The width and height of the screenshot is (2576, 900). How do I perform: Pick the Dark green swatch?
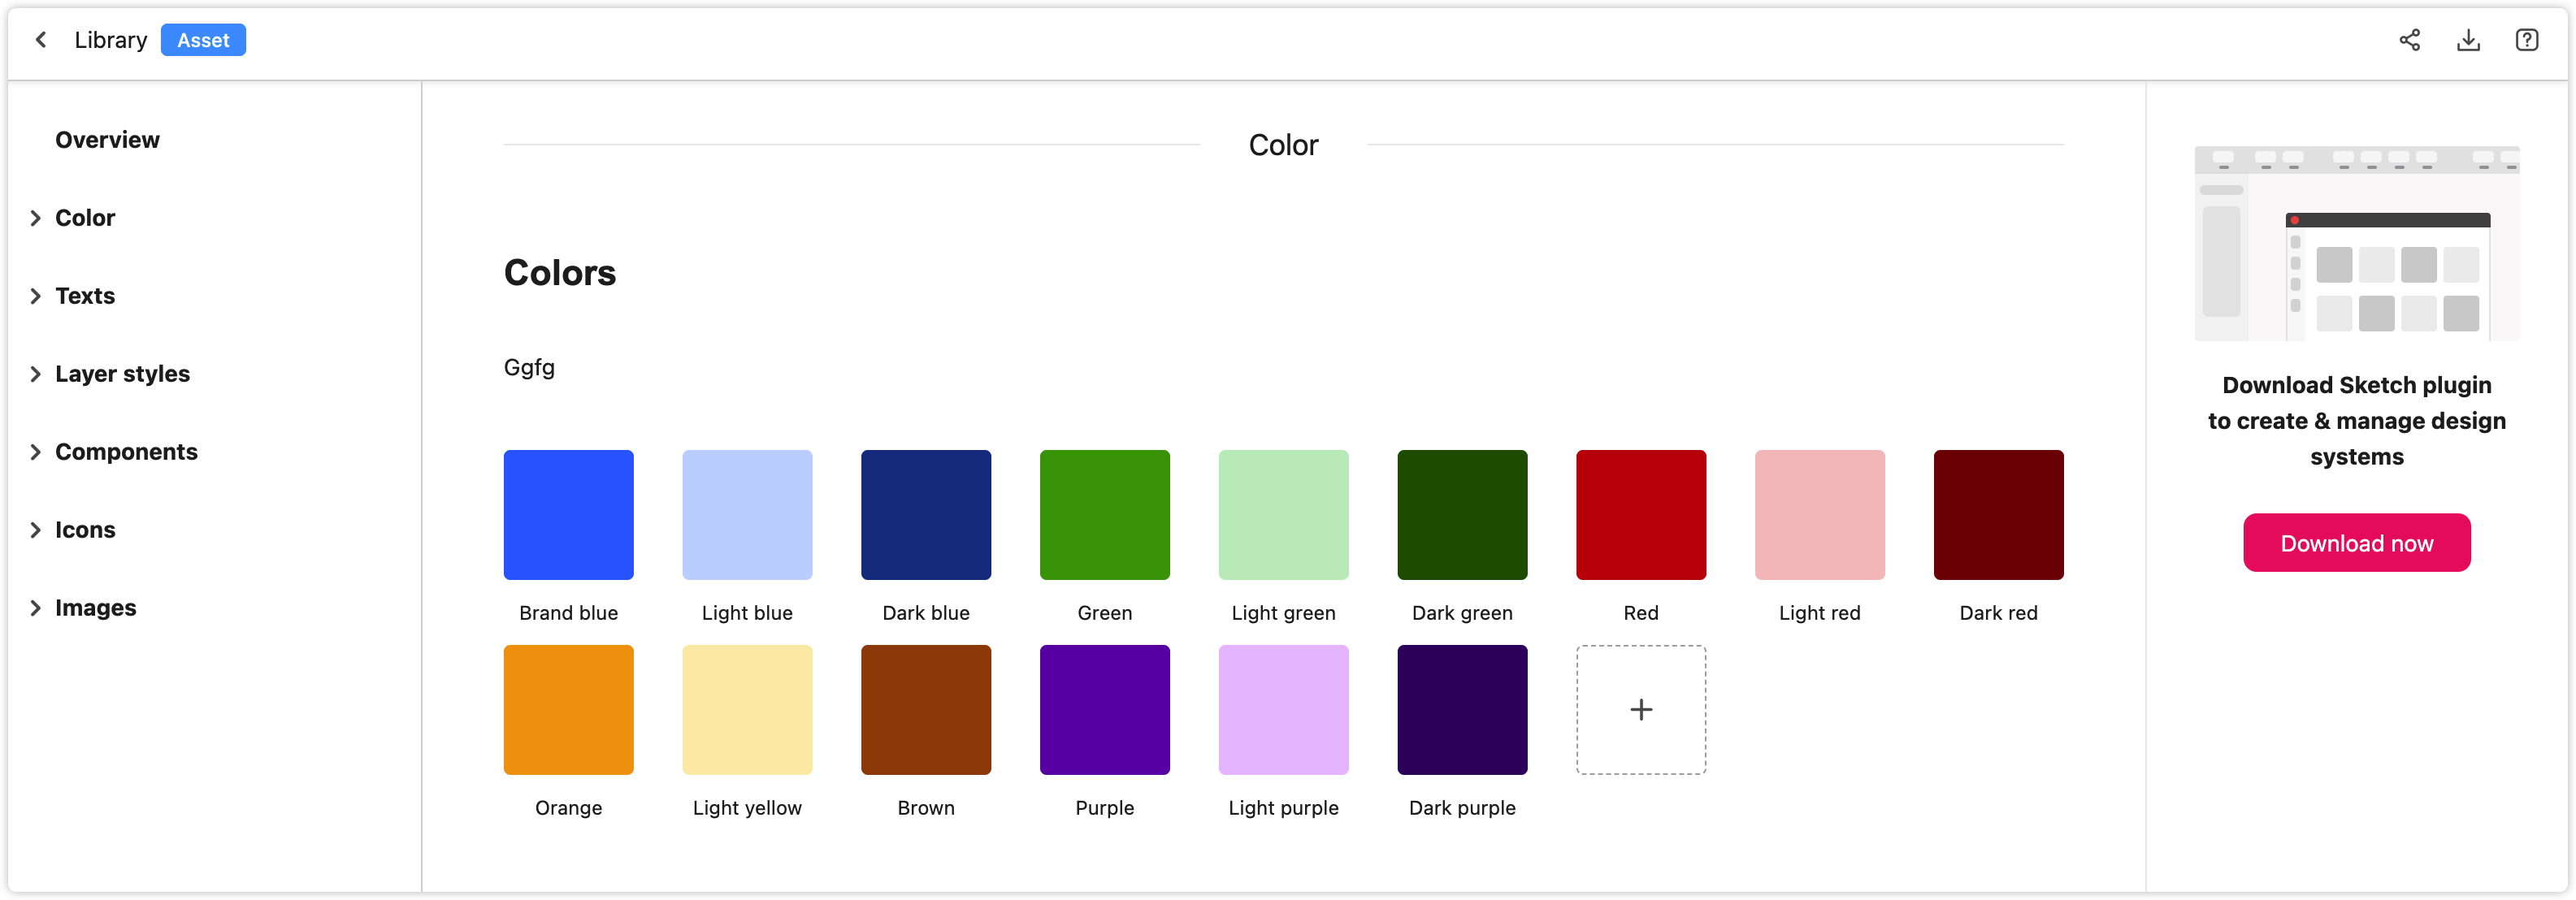pos(1462,515)
